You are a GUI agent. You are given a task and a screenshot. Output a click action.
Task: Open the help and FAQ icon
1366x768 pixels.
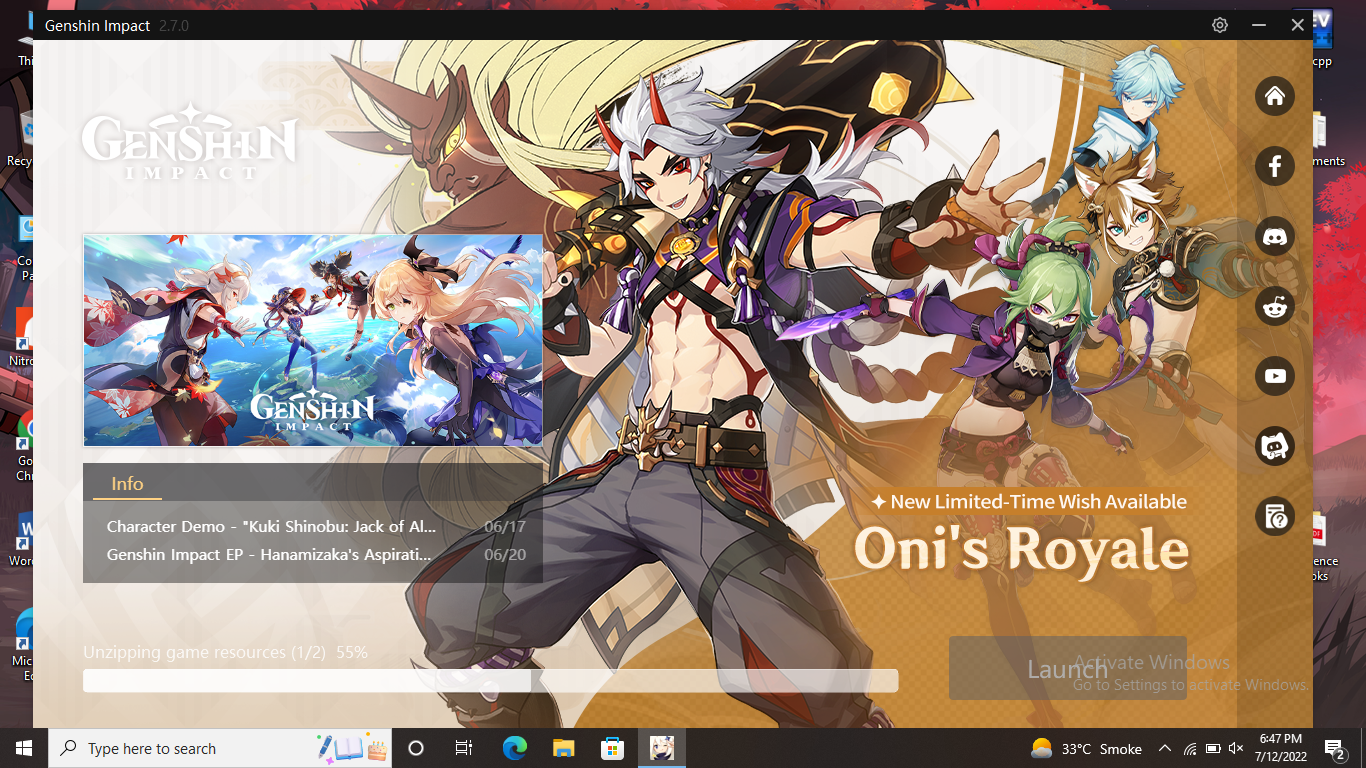1275,516
